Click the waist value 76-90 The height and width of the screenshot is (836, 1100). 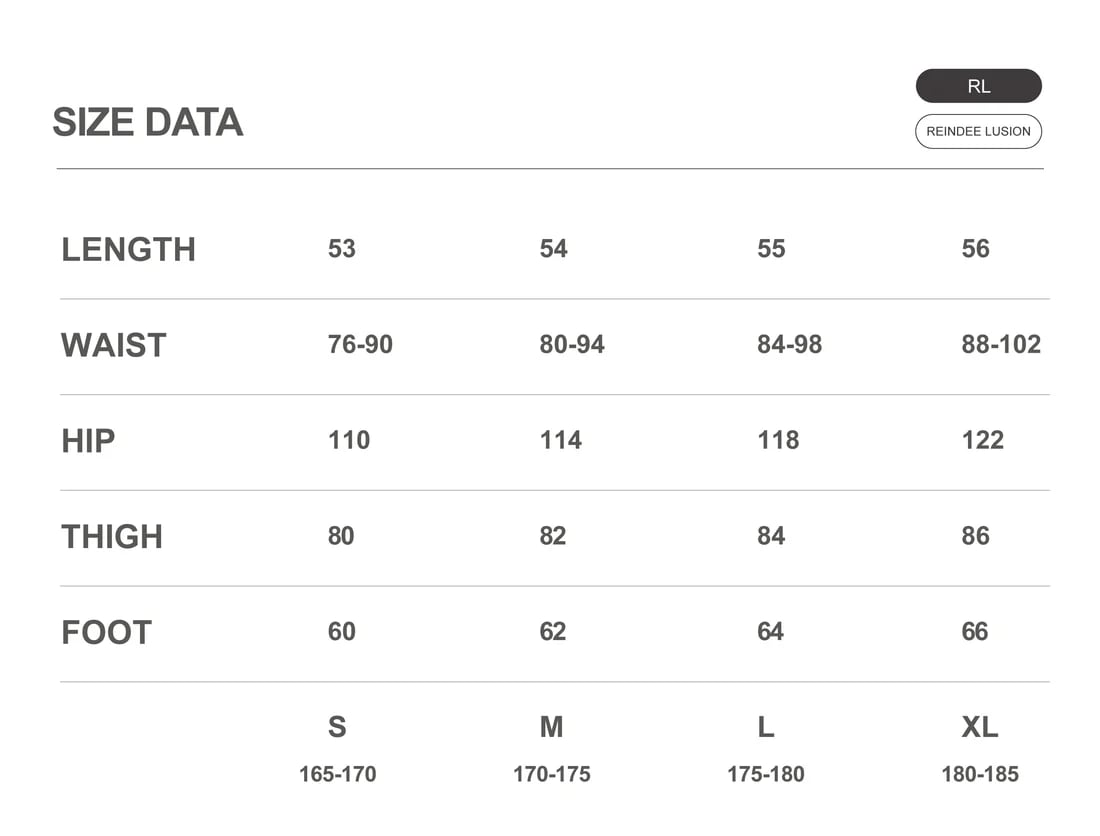pyautogui.click(x=360, y=345)
